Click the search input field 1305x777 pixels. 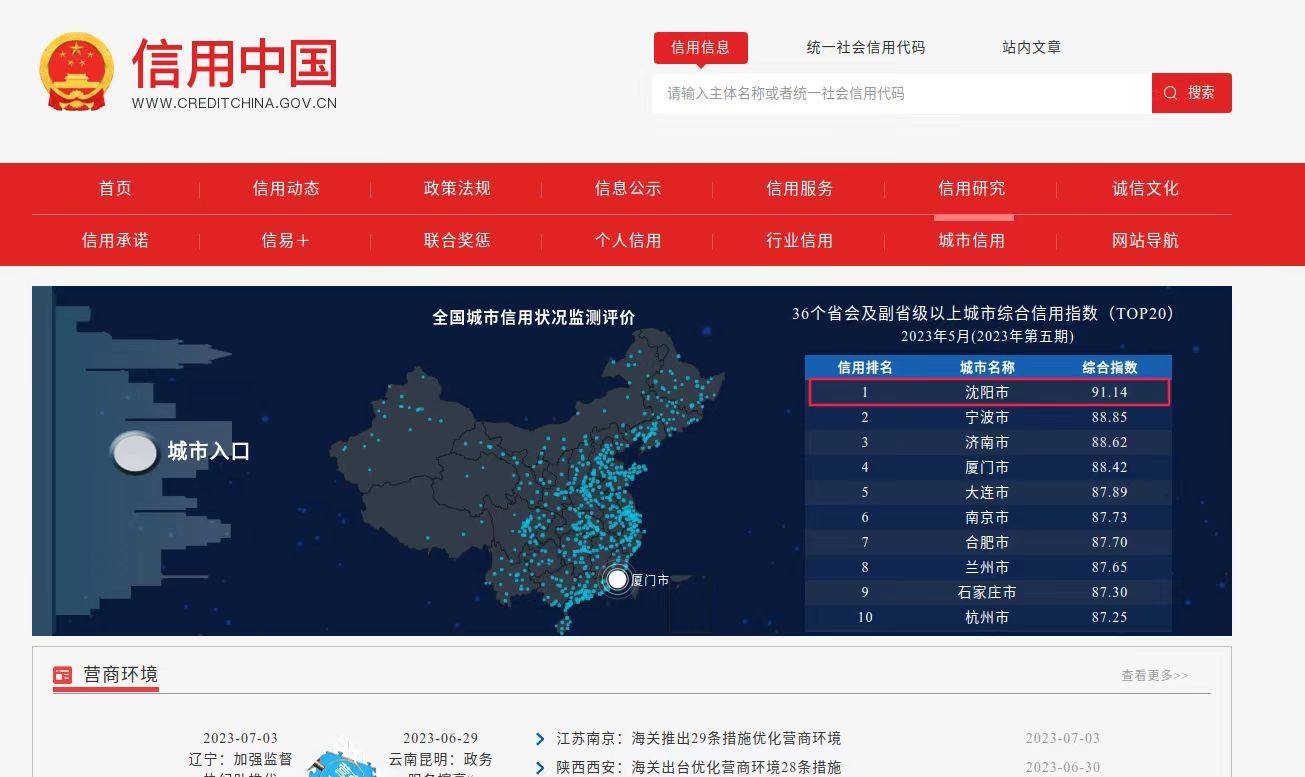[900, 93]
